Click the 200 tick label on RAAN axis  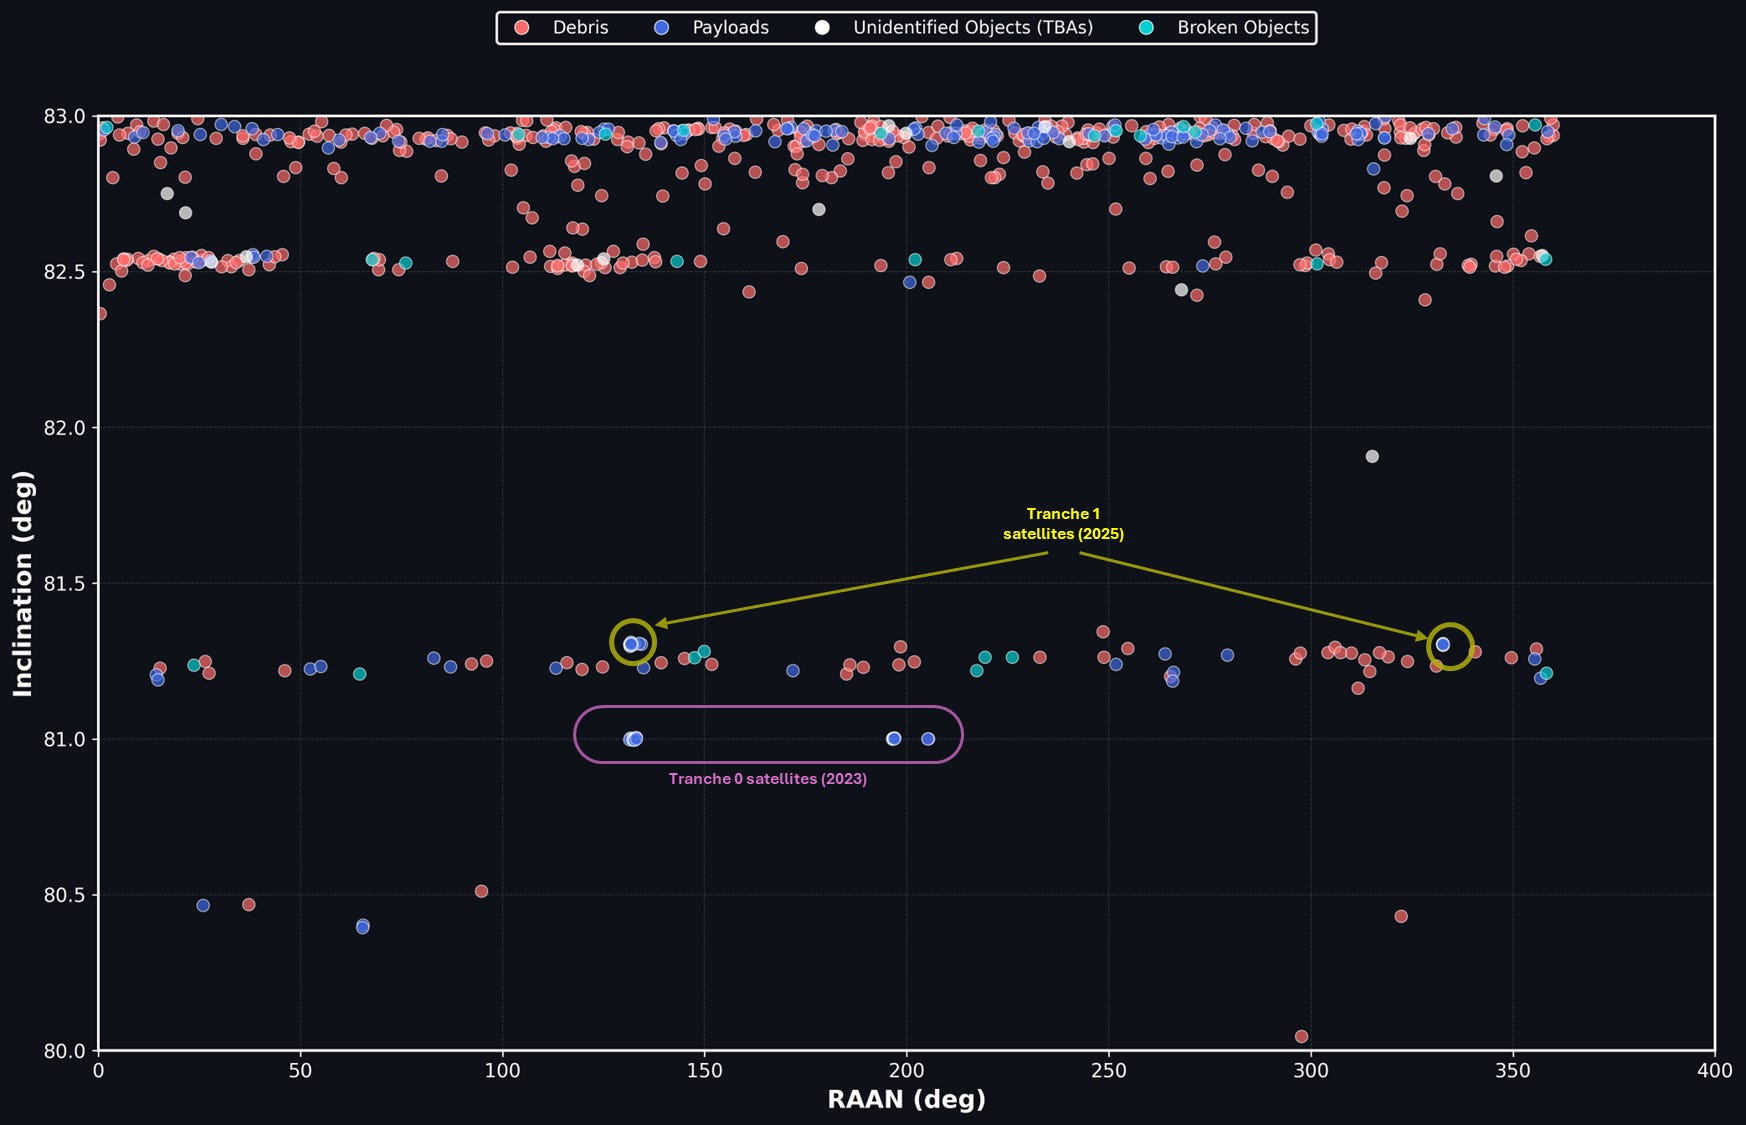[x=907, y=1071]
